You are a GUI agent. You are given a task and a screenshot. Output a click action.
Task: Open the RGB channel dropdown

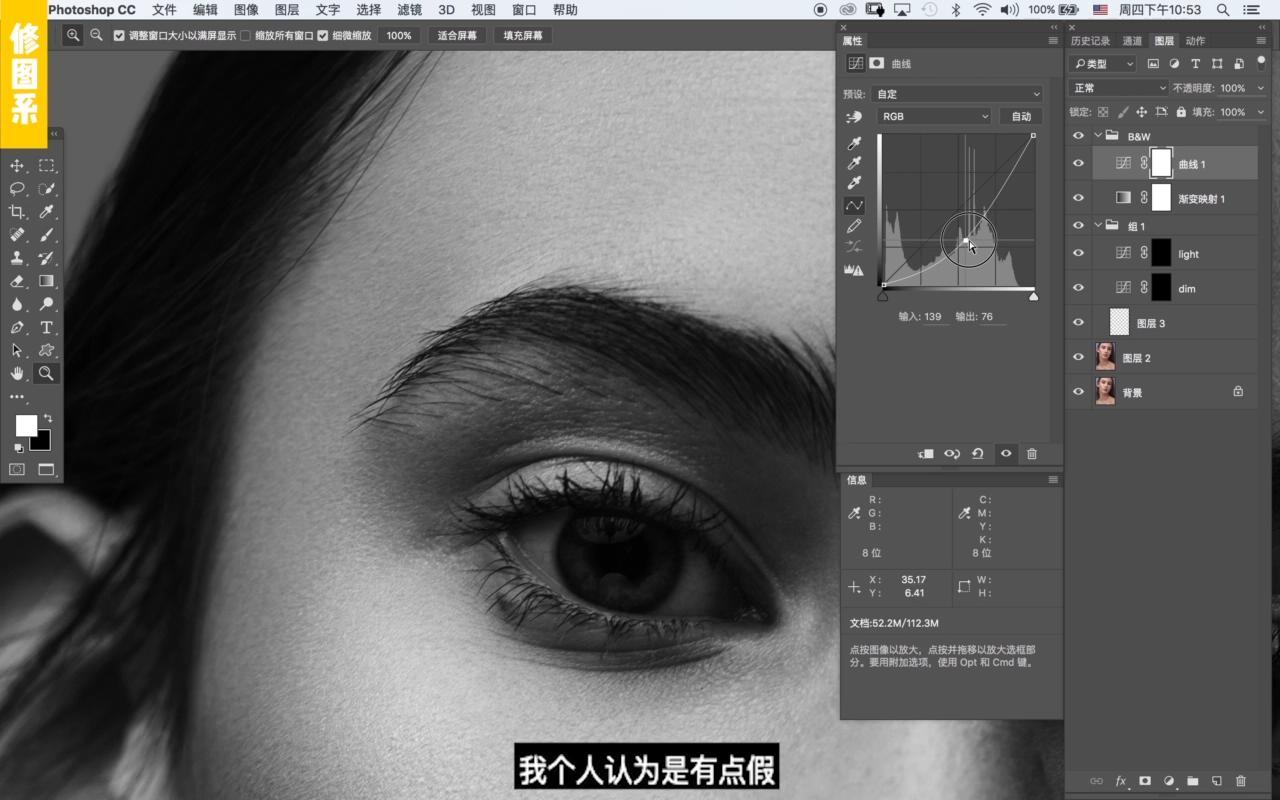tap(934, 117)
